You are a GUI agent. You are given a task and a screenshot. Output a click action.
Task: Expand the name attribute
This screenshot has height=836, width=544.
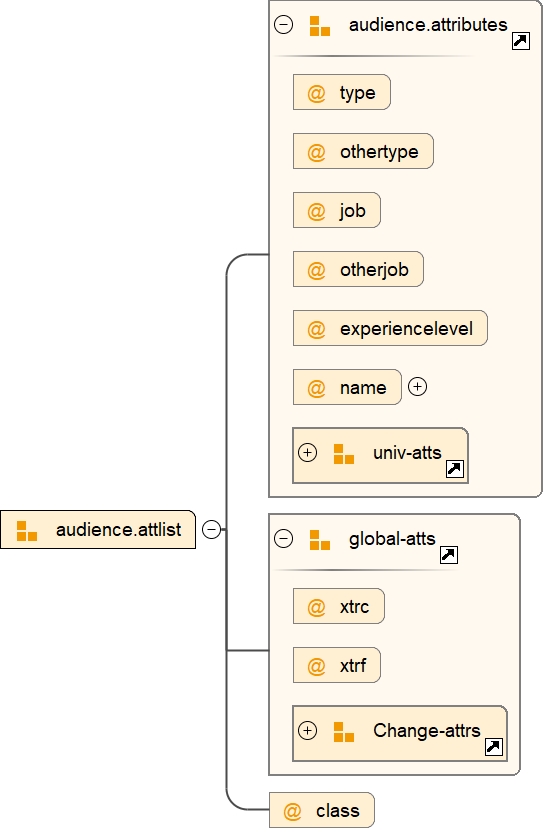click(x=417, y=387)
